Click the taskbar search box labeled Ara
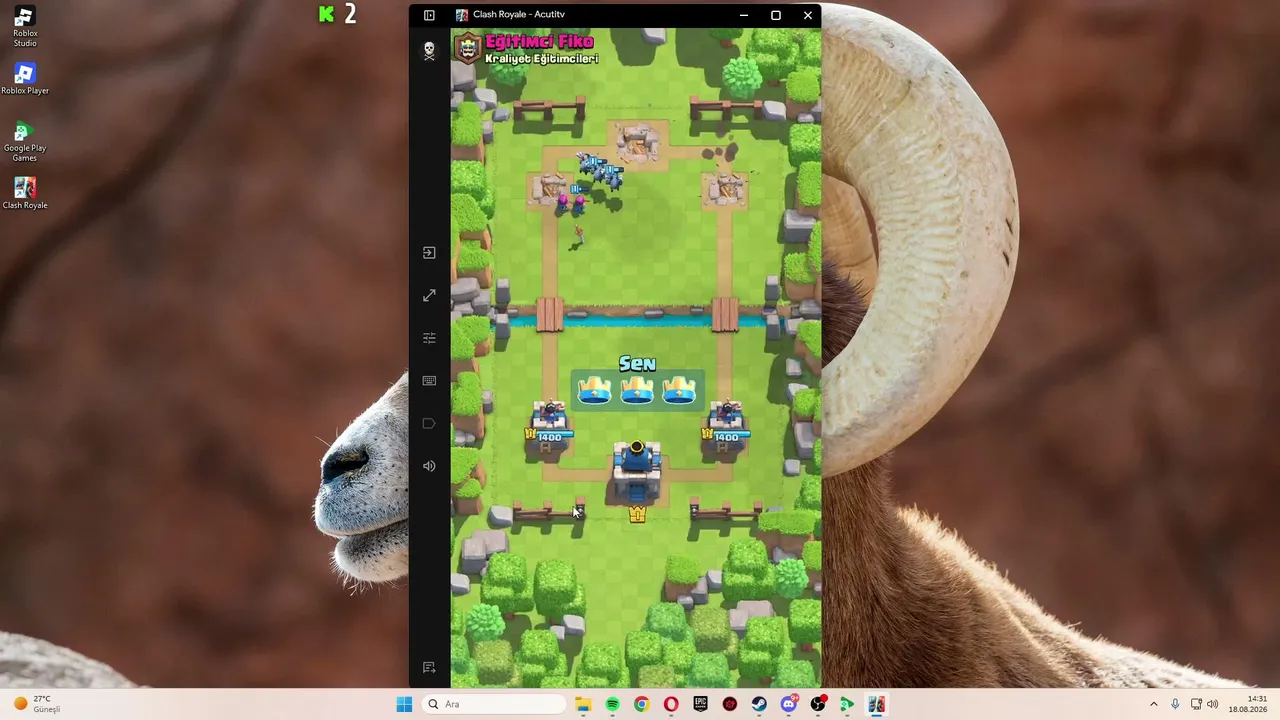Viewport: 1280px width, 720px height. point(494,704)
